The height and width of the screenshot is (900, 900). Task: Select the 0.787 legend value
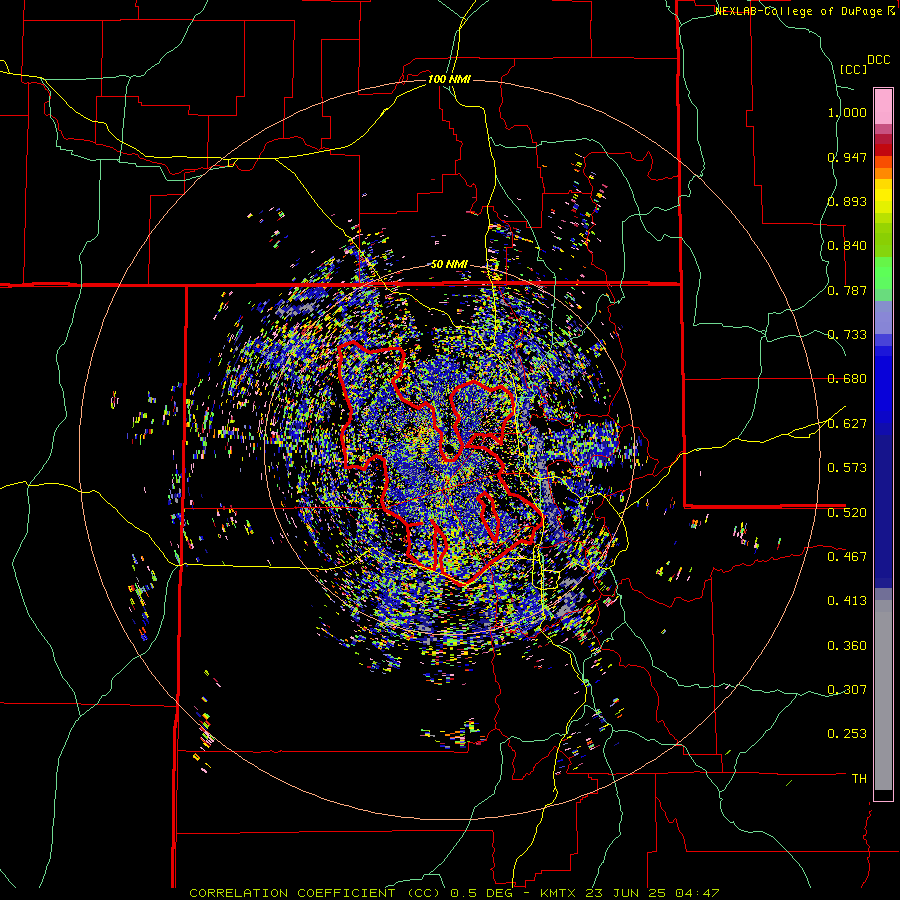click(847, 290)
